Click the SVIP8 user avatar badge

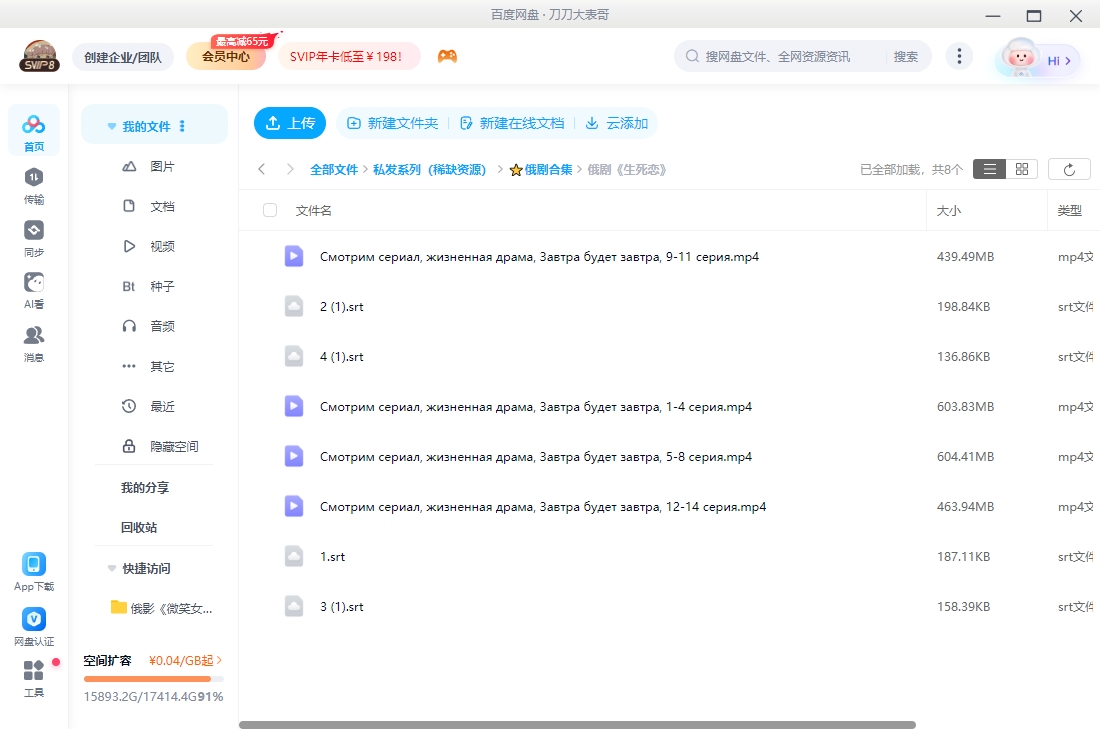pyautogui.click(x=39, y=56)
